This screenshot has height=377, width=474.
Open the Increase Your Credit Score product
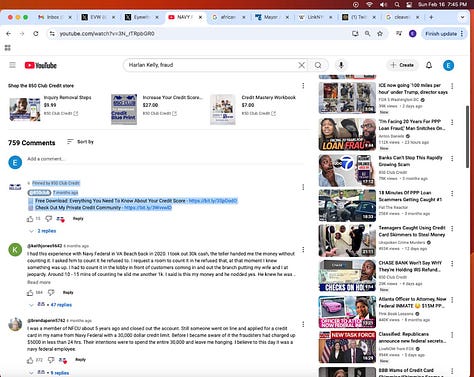click(157, 109)
